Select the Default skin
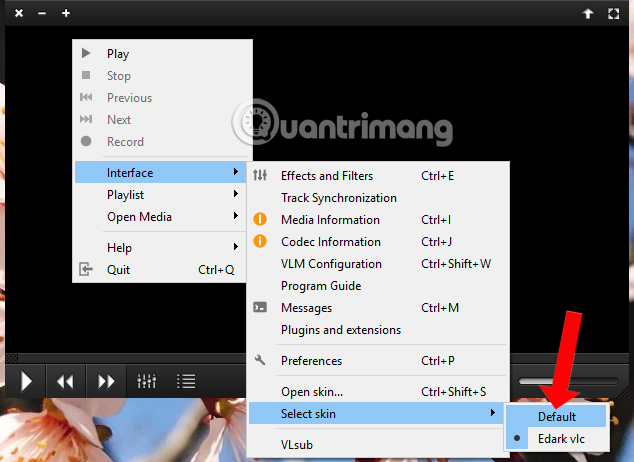 pos(557,416)
